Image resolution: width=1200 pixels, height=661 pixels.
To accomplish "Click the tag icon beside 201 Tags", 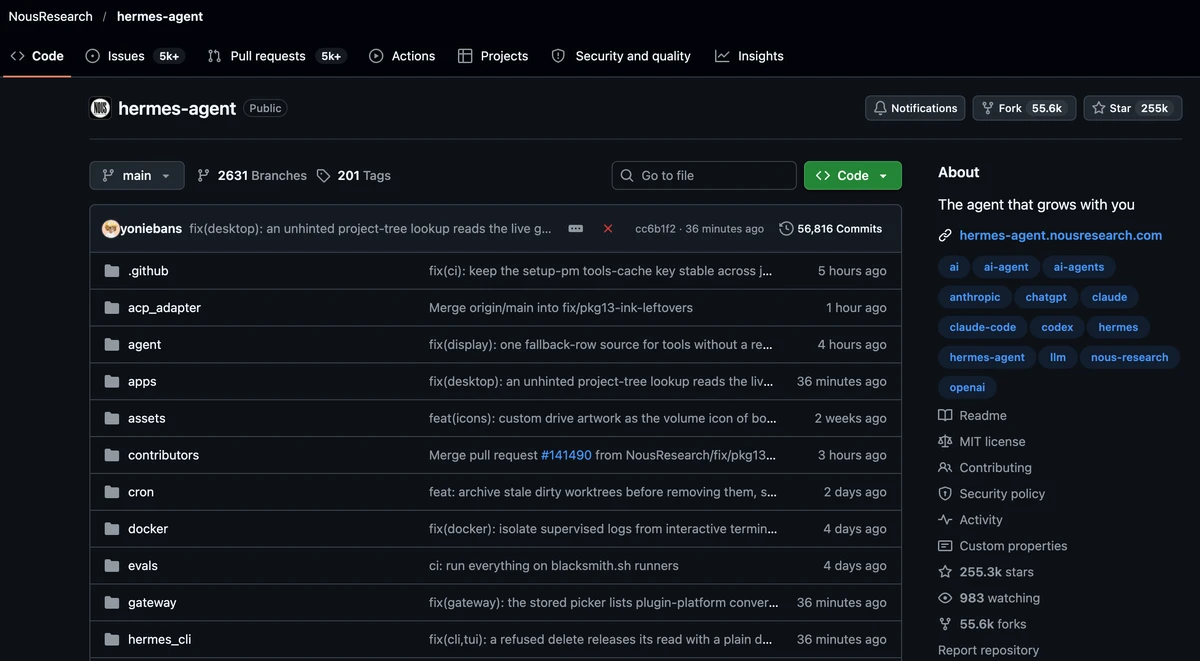I will (323, 175).
